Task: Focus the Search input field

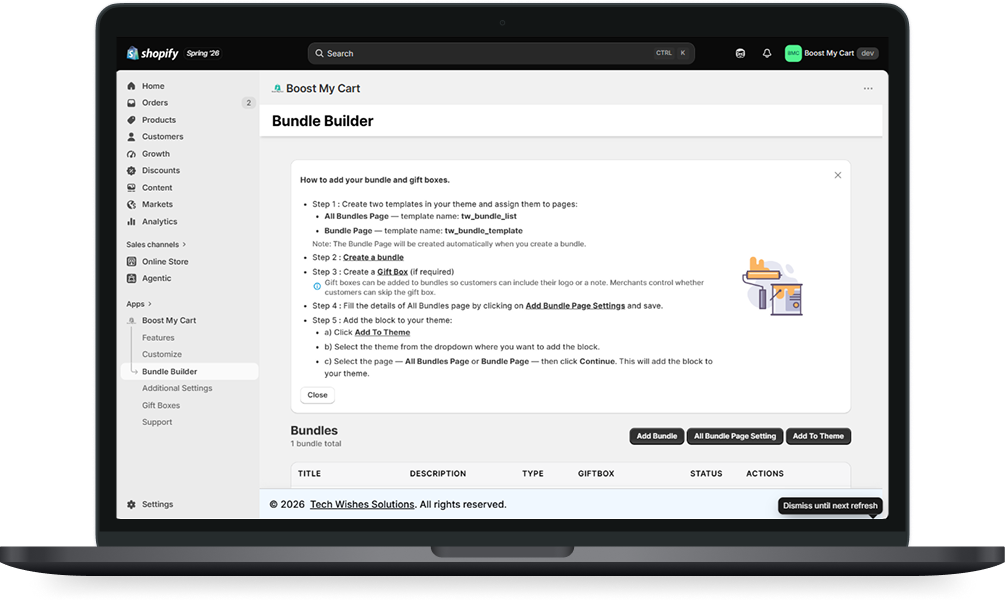Action: click(501, 53)
